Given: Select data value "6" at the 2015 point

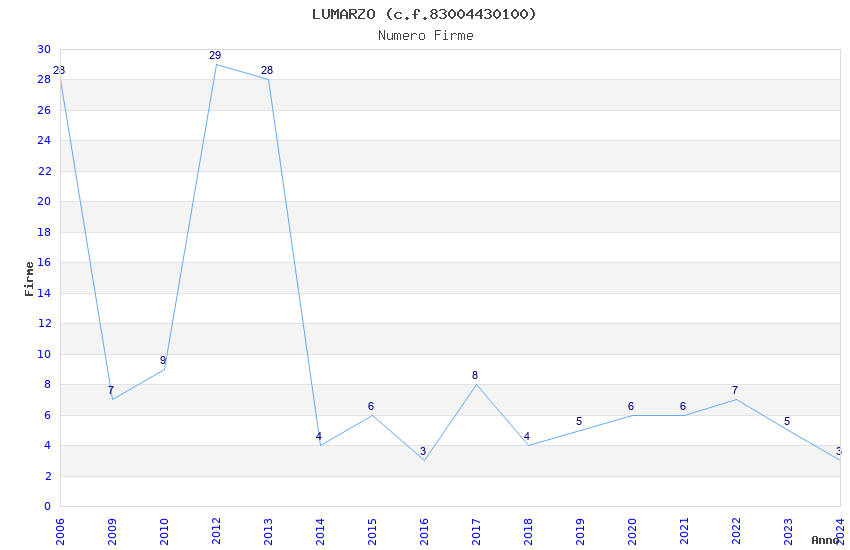Looking at the screenshot, I should 371,406.
